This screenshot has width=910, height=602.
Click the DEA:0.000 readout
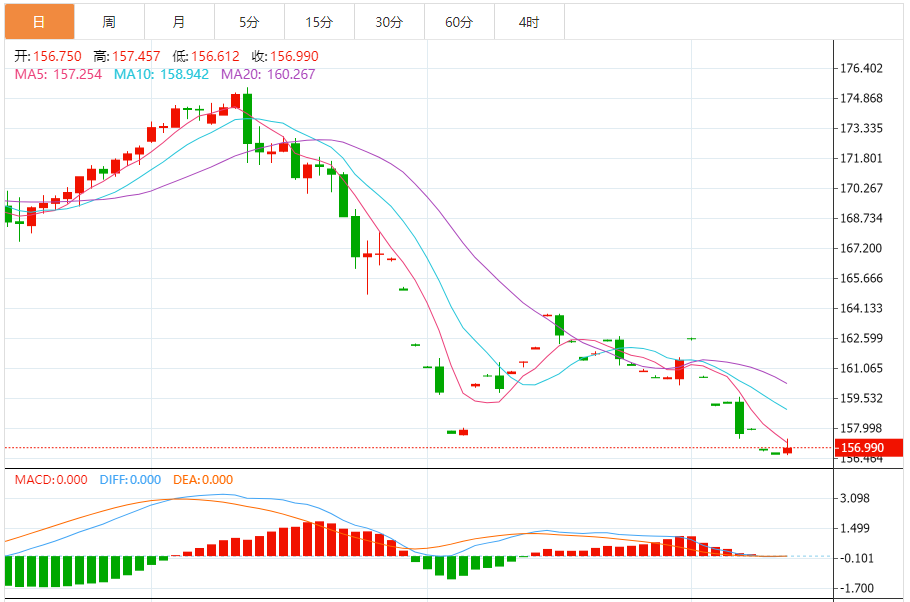(x=203, y=480)
